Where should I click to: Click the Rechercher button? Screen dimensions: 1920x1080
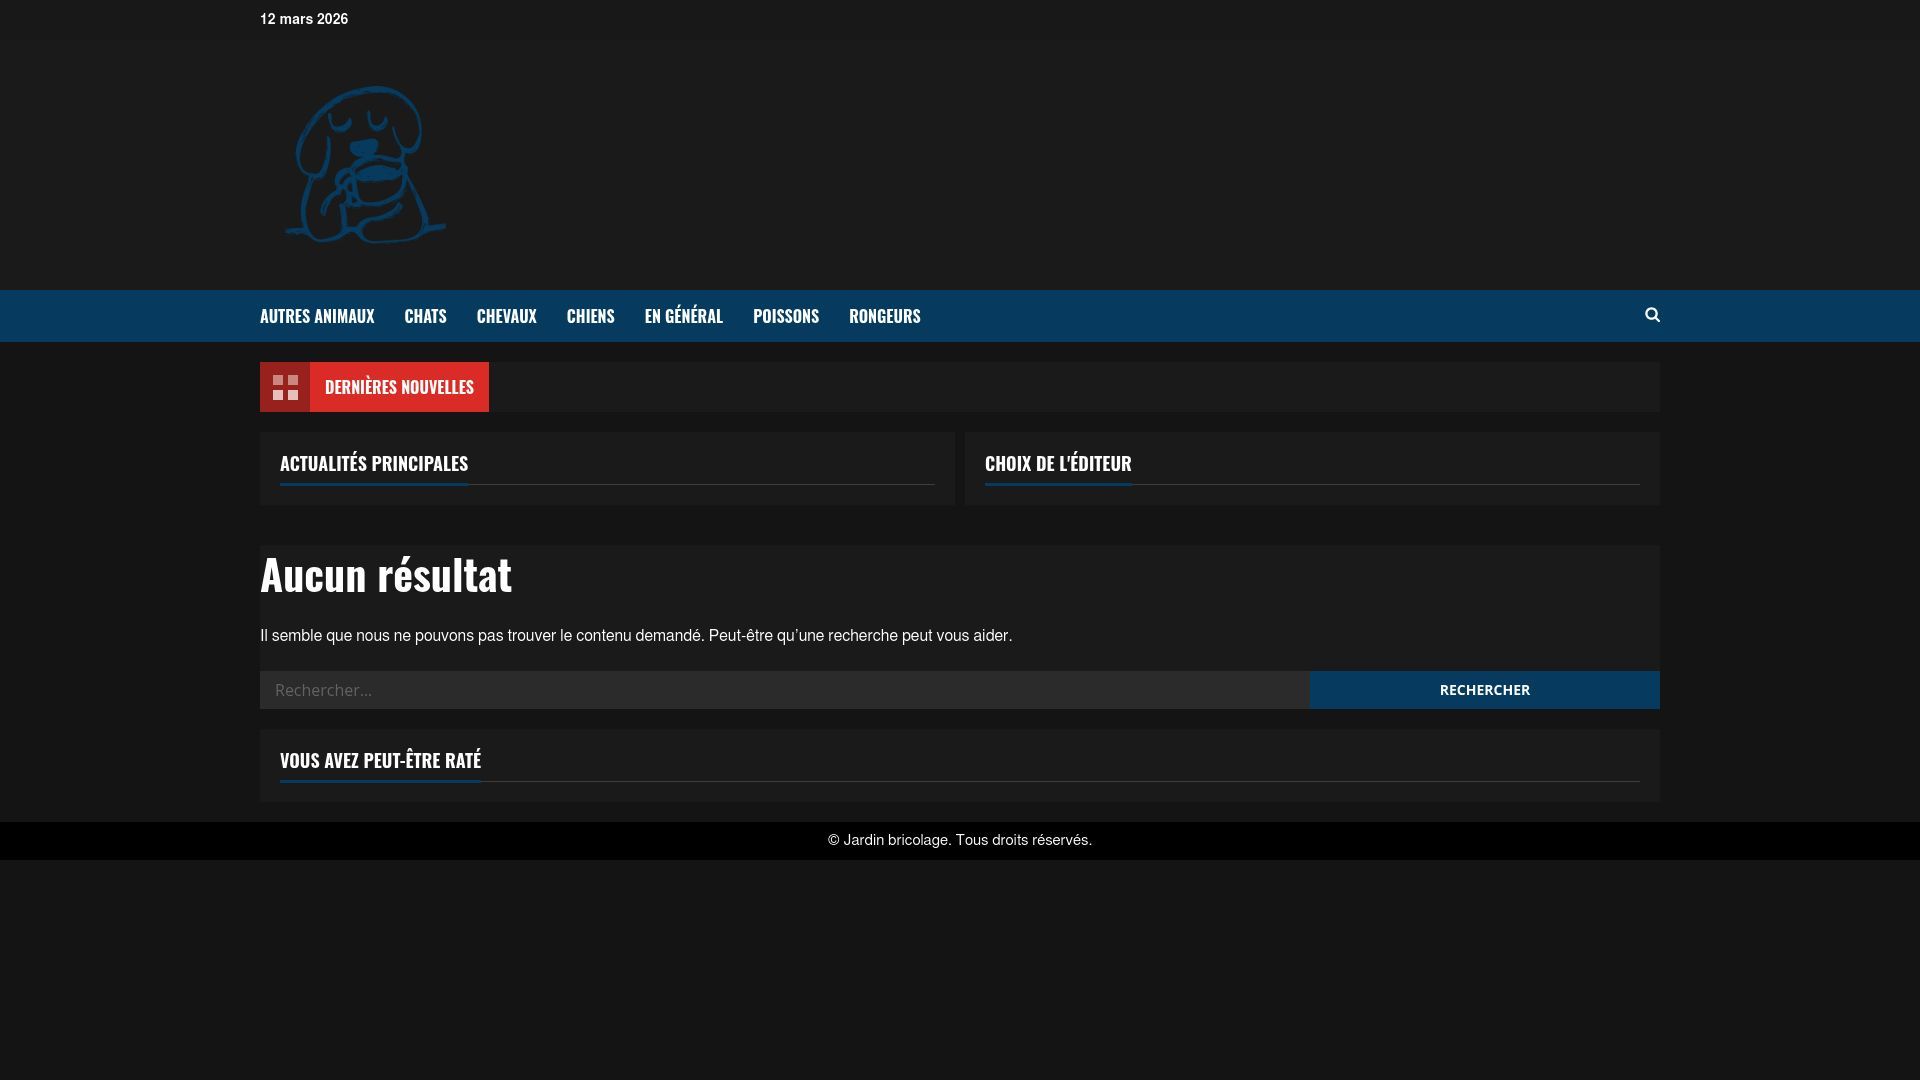pyautogui.click(x=1485, y=690)
